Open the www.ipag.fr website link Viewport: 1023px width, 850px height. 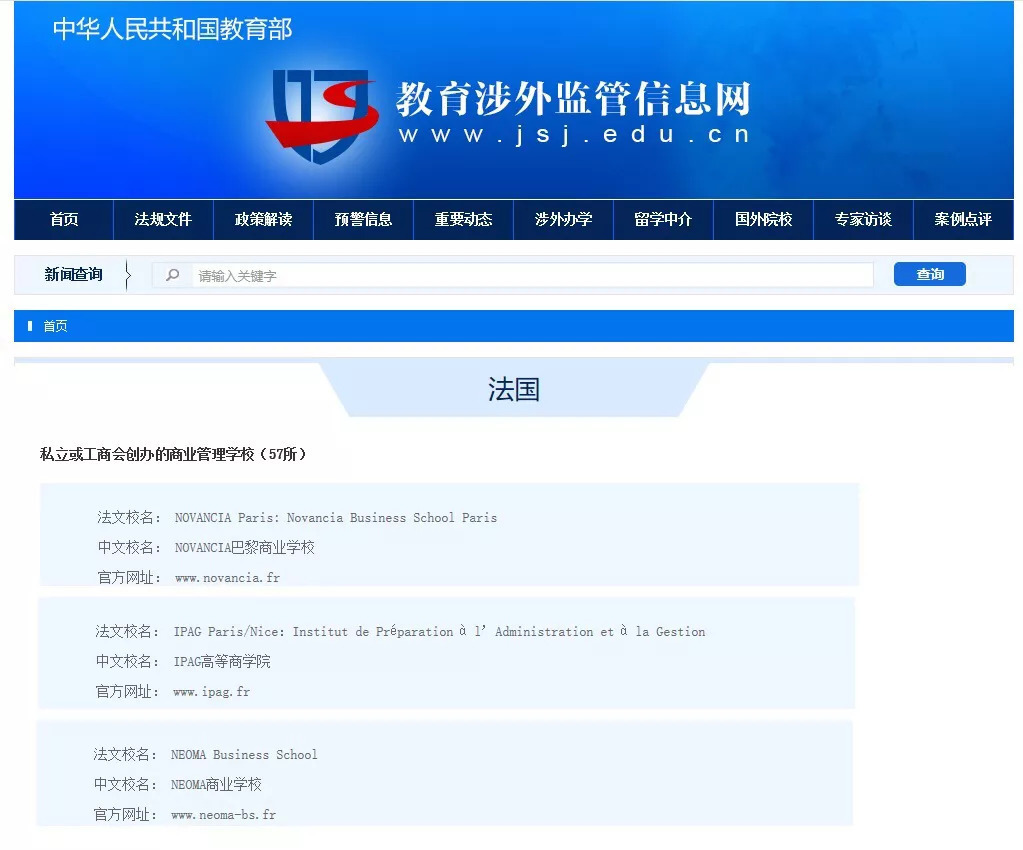coord(212,691)
